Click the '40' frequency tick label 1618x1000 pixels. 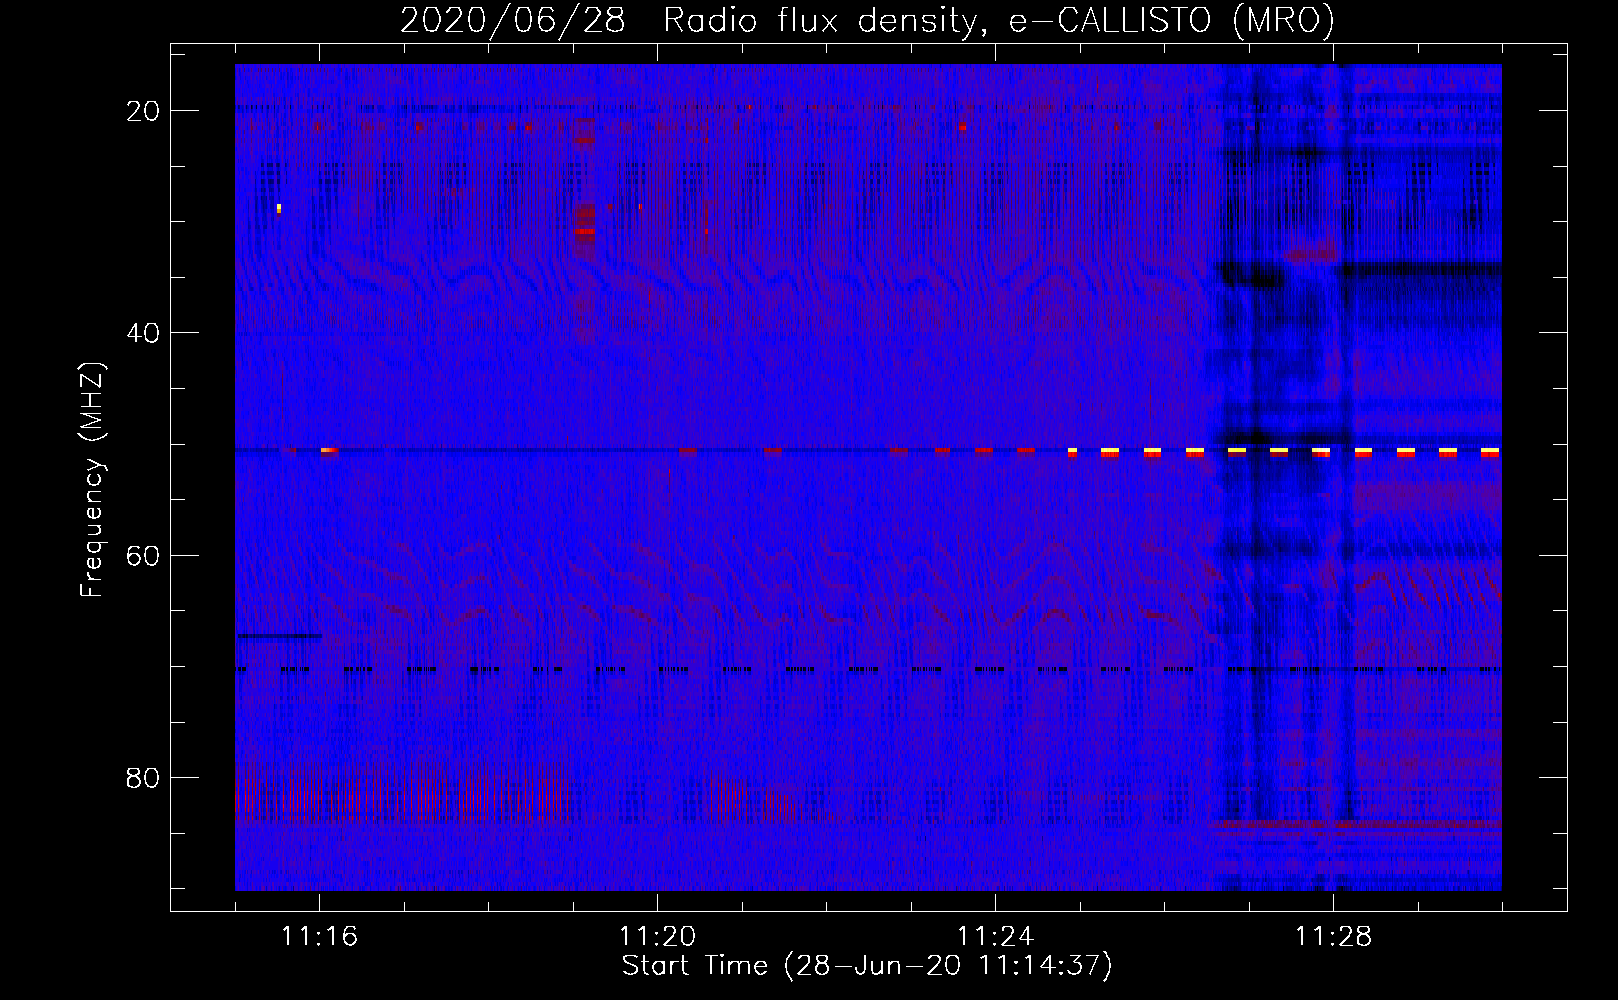tap(143, 333)
